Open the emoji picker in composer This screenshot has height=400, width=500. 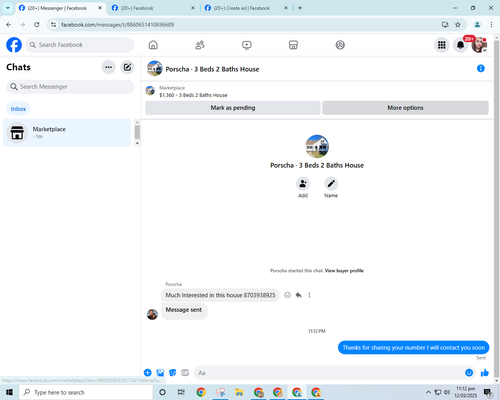point(469,373)
